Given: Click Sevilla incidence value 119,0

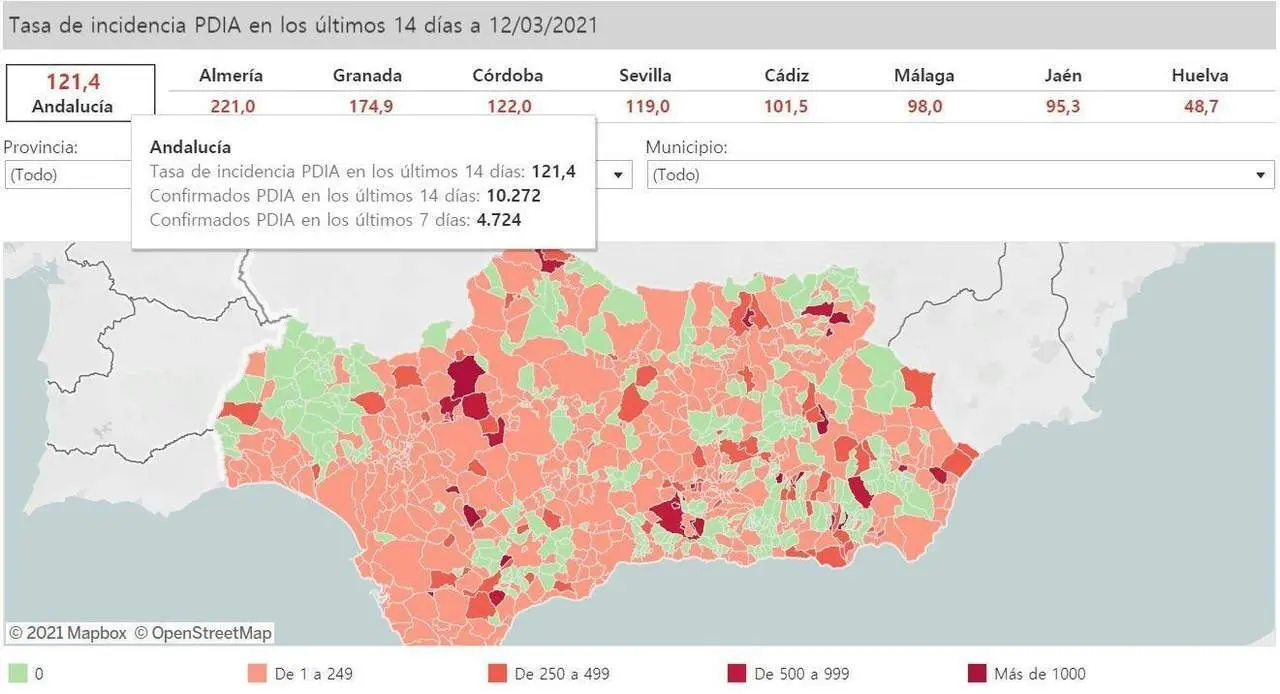Looking at the screenshot, I should tap(647, 107).
